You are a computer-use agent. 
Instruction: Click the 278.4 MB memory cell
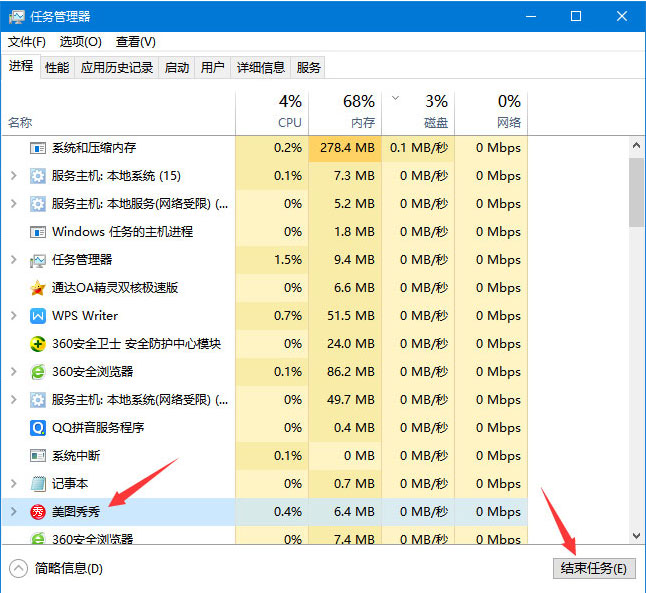coord(345,148)
